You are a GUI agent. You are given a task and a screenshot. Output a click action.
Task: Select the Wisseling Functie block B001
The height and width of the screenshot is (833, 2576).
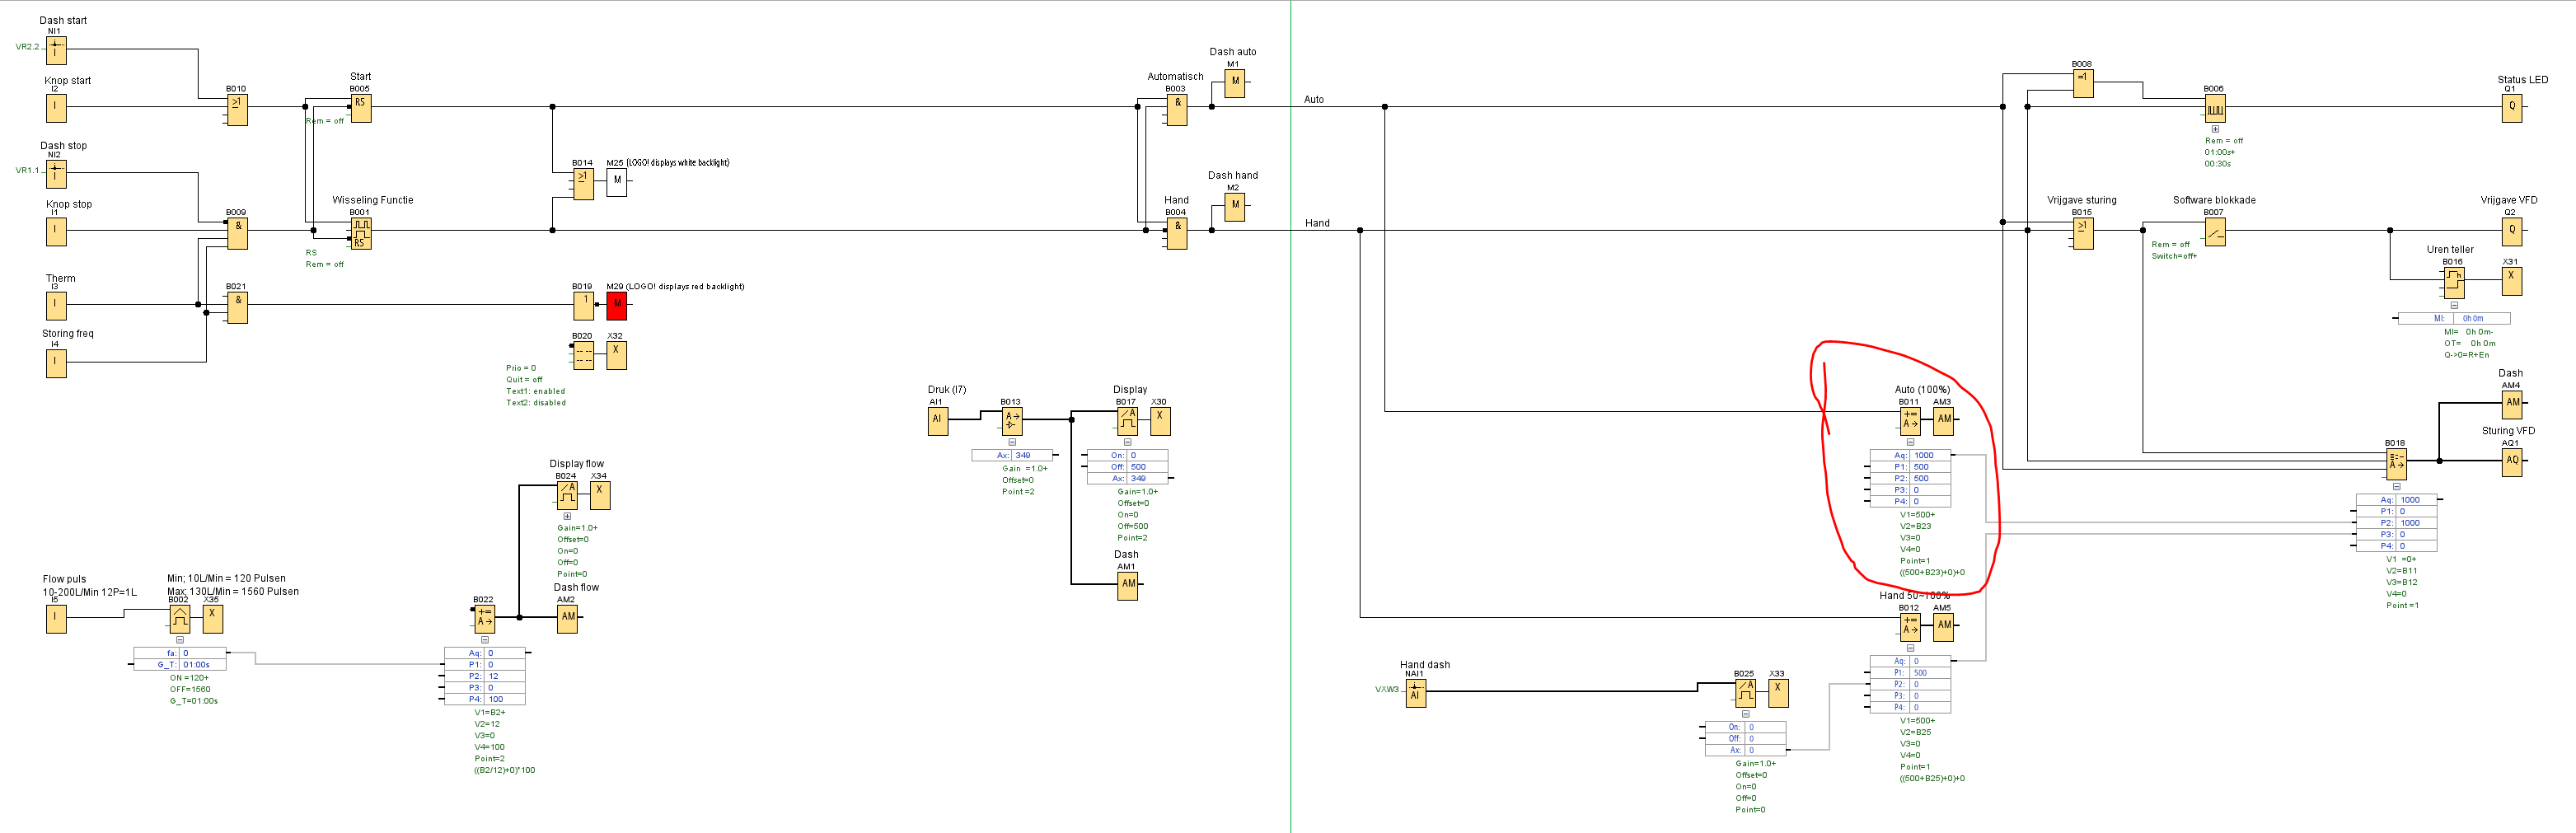[360, 232]
